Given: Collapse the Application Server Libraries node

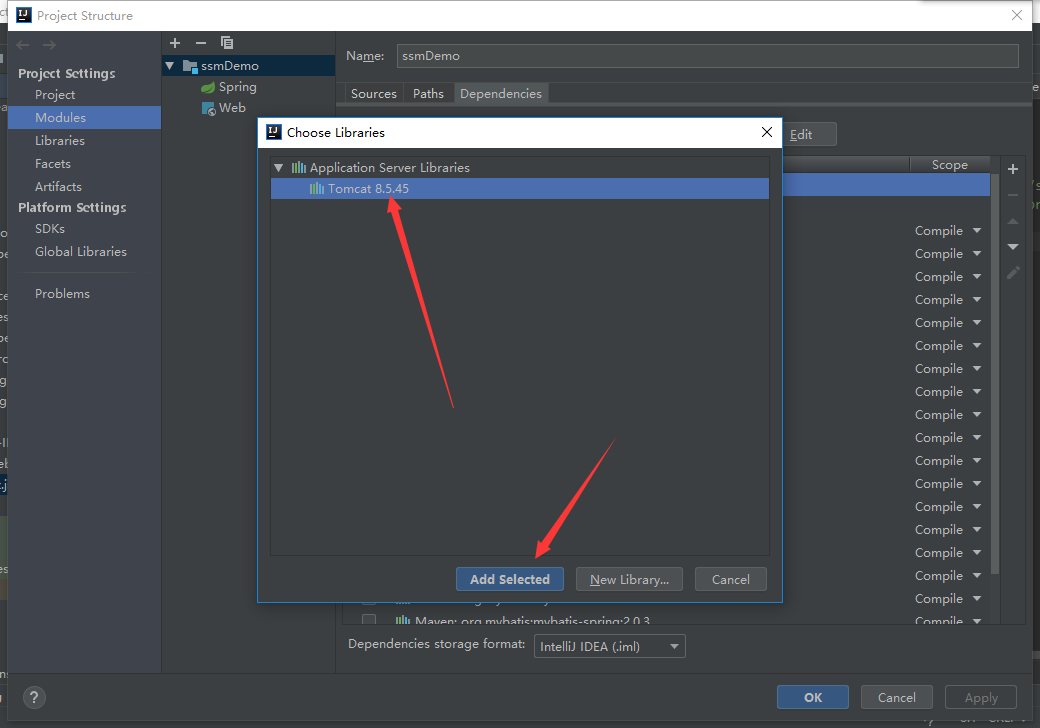Looking at the screenshot, I should click(279, 168).
